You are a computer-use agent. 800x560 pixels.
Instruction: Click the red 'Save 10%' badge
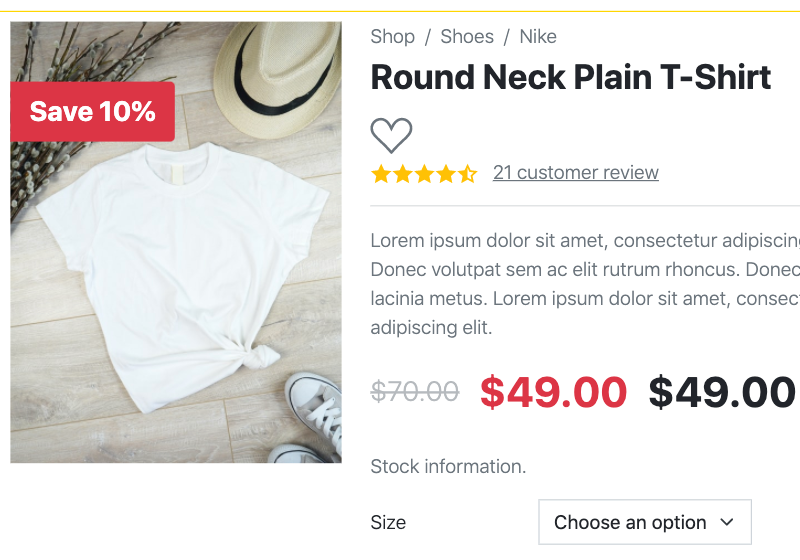[x=92, y=111]
